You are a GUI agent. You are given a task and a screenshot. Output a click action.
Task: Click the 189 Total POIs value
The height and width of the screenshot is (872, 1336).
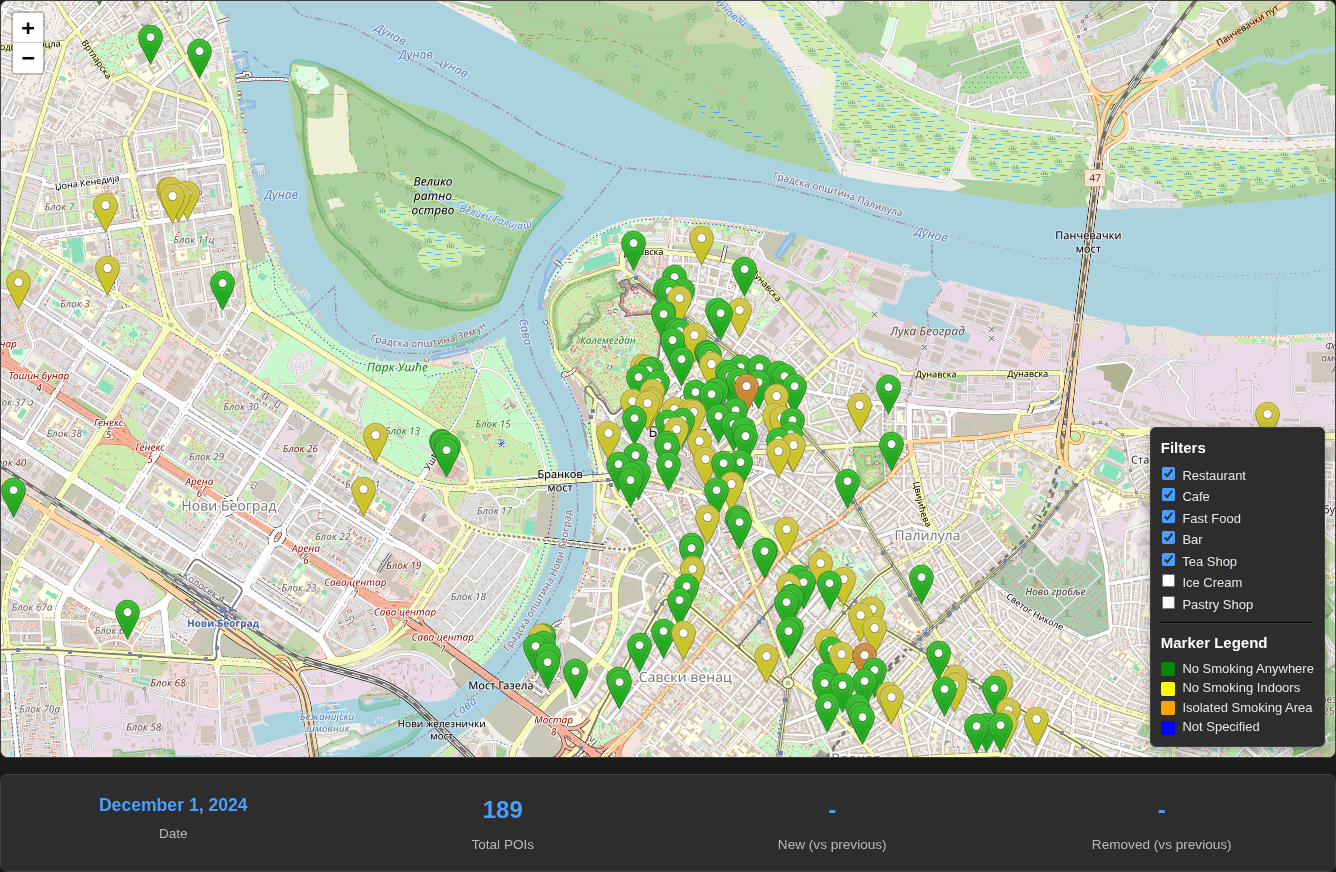coord(502,810)
